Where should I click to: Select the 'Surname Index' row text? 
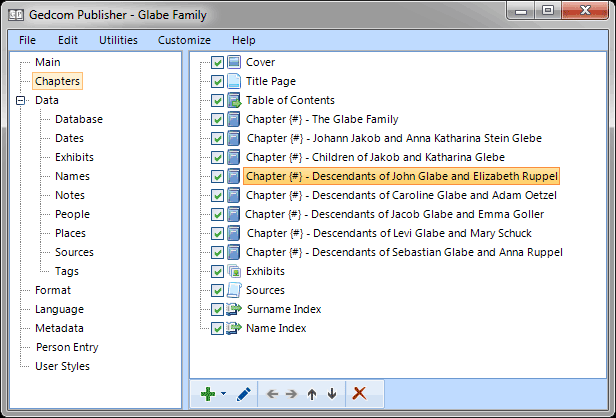[284, 309]
